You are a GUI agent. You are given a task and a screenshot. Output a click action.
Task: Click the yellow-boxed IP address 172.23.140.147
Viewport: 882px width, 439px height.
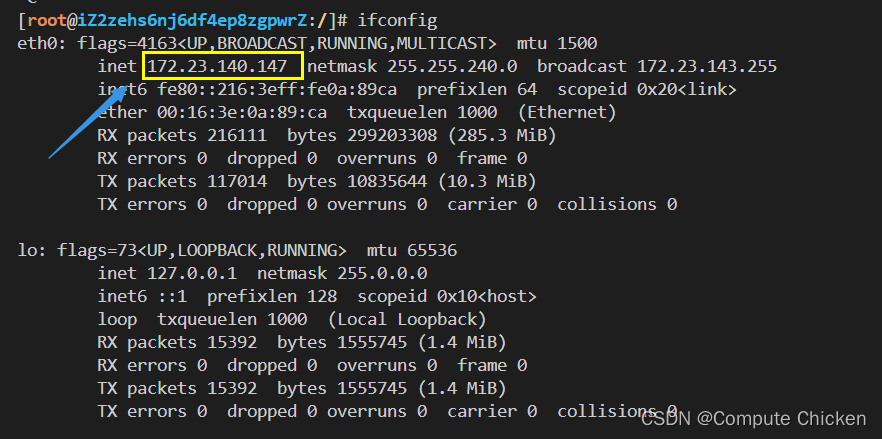(222, 67)
